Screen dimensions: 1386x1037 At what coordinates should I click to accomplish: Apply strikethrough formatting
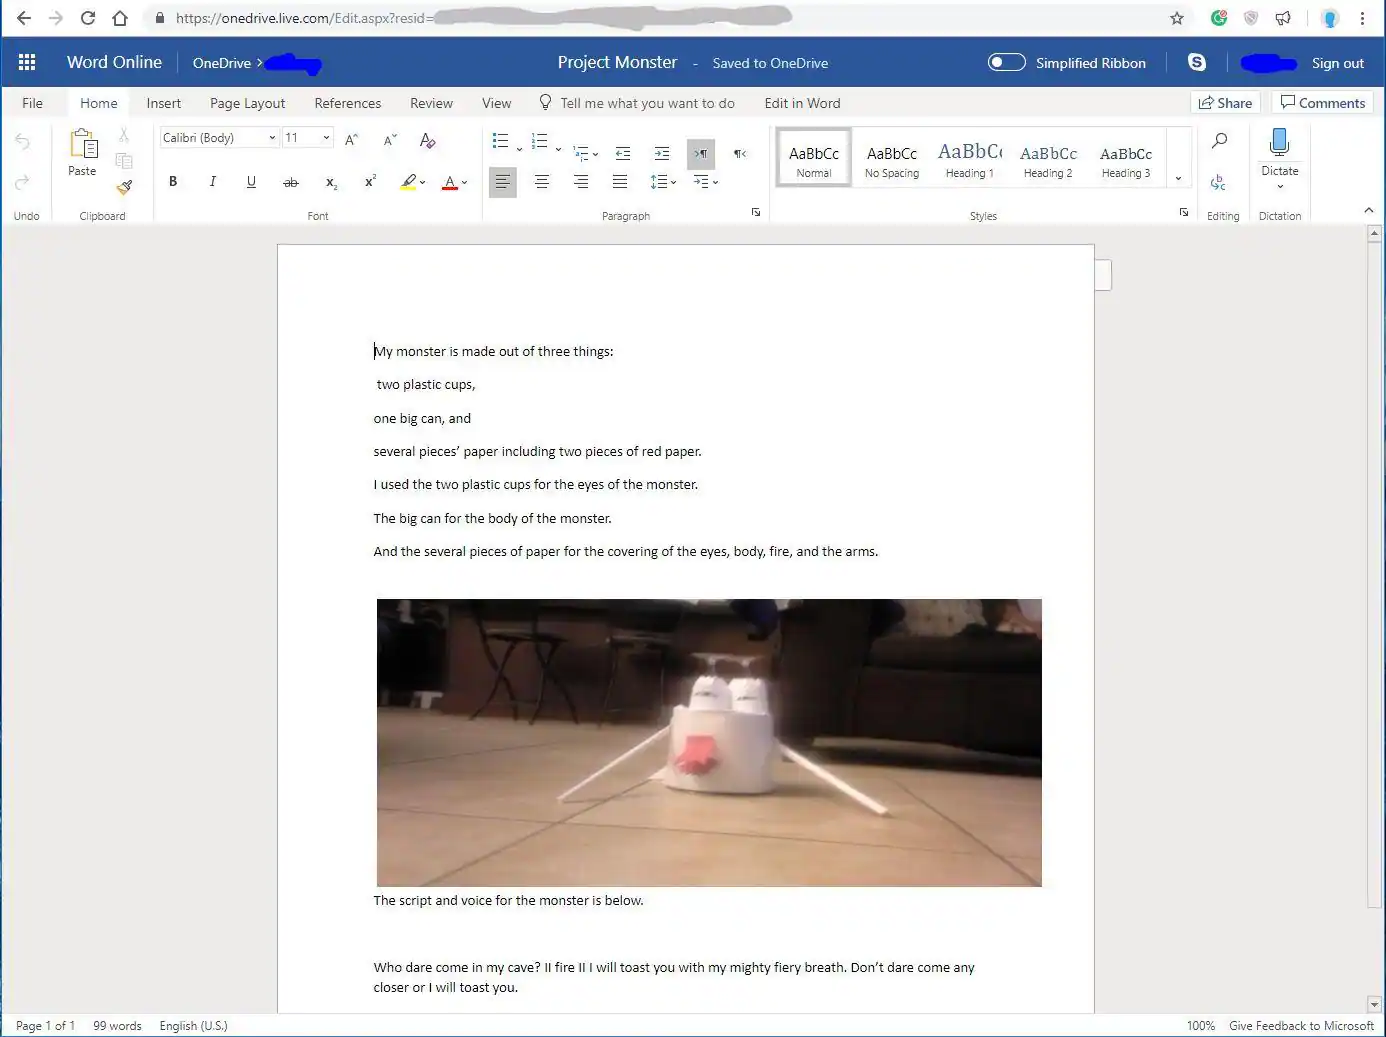[290, 182]
